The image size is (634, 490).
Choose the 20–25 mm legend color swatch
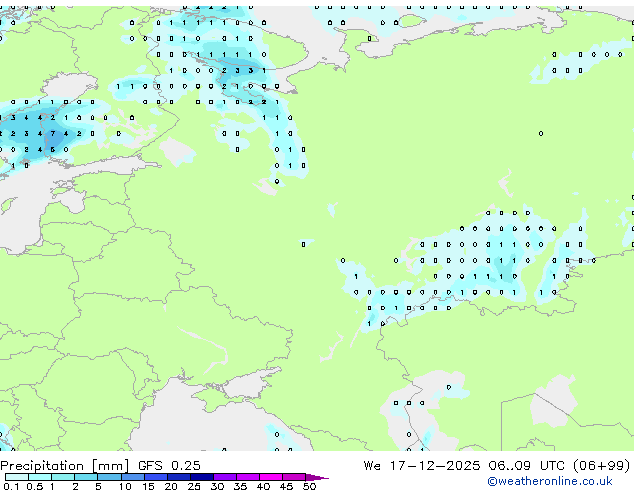pyautogui.click(x=179, y=477)
